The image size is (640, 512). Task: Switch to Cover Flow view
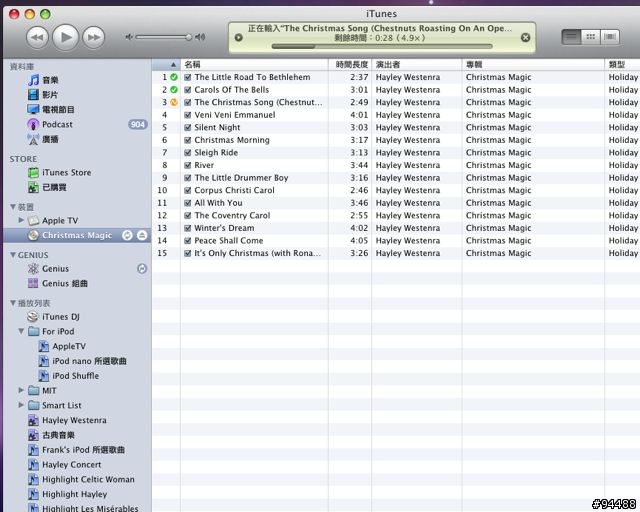point(609,37)
